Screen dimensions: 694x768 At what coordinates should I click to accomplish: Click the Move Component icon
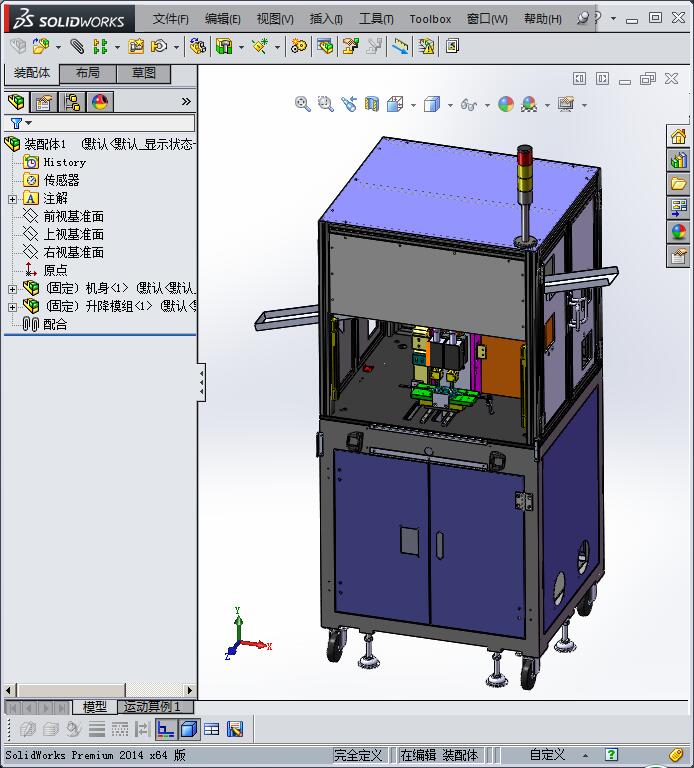159,47
